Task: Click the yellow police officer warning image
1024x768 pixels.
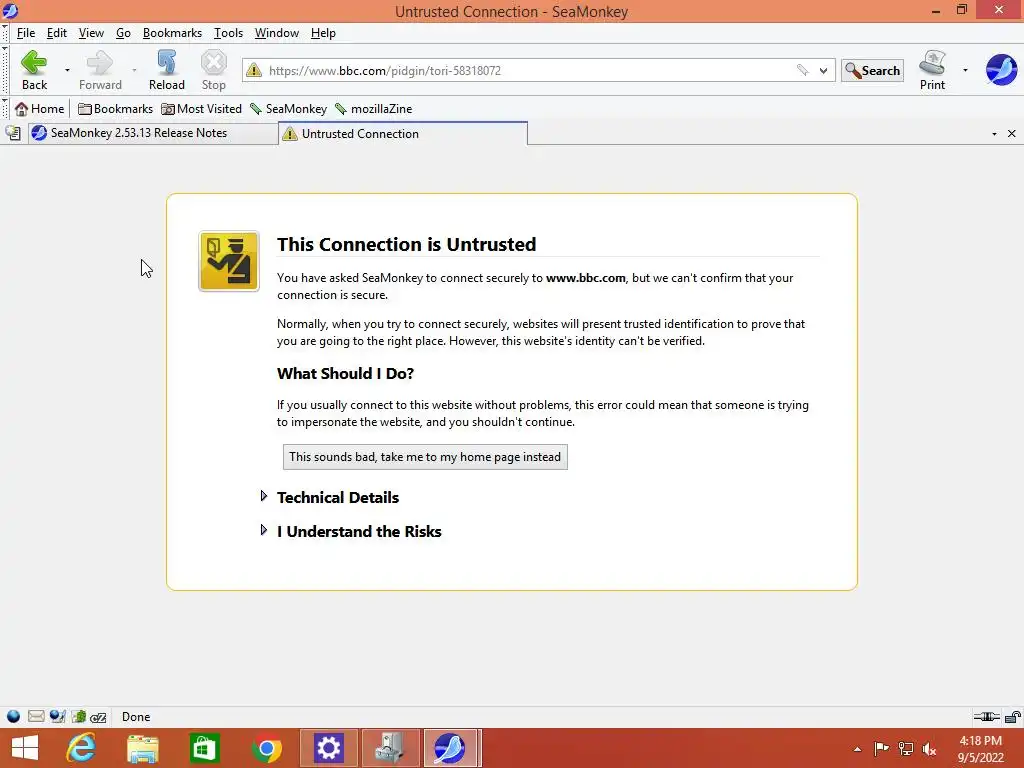Action: 229,261
